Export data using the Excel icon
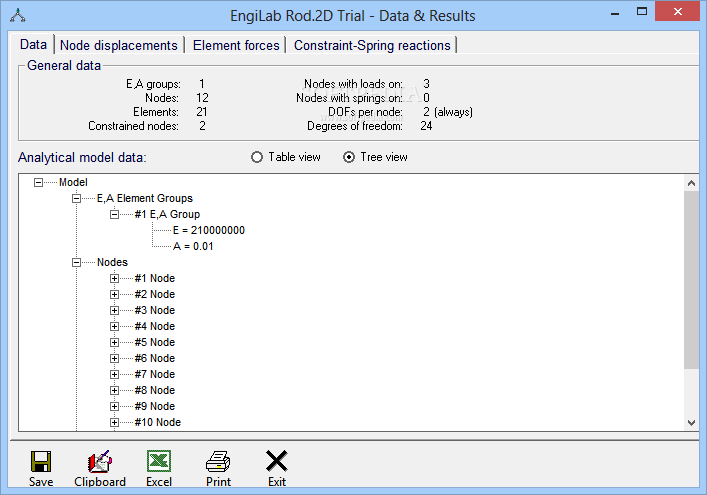 click(x=159, y=461)
